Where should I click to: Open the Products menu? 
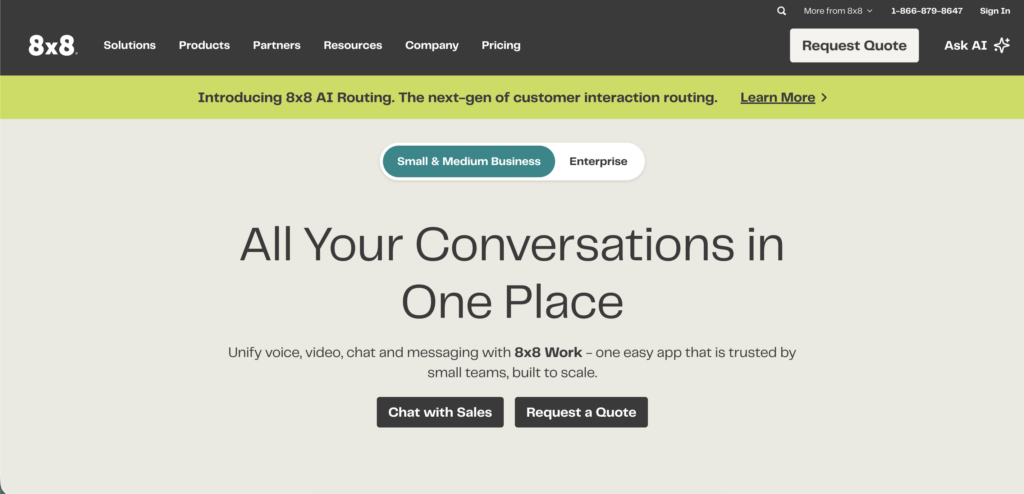(x=204, y=45)
